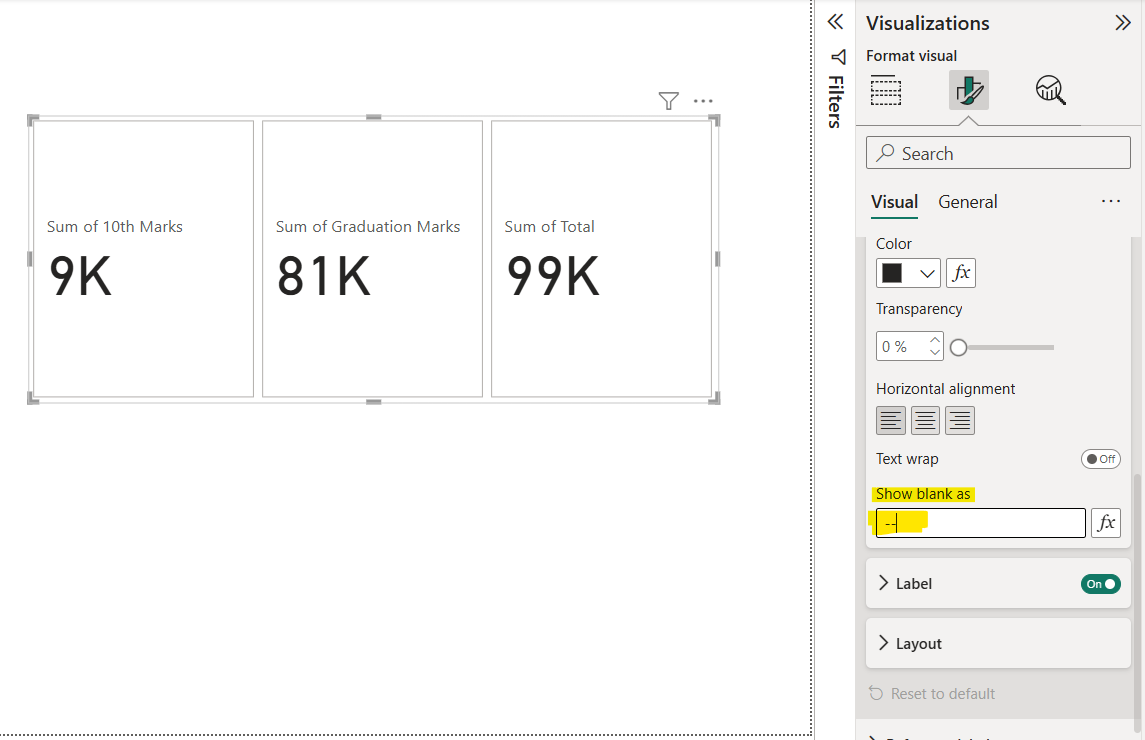Select the Format visual paintbrush icon
This screenshot has height=740, width=1145.
(968, 90)
